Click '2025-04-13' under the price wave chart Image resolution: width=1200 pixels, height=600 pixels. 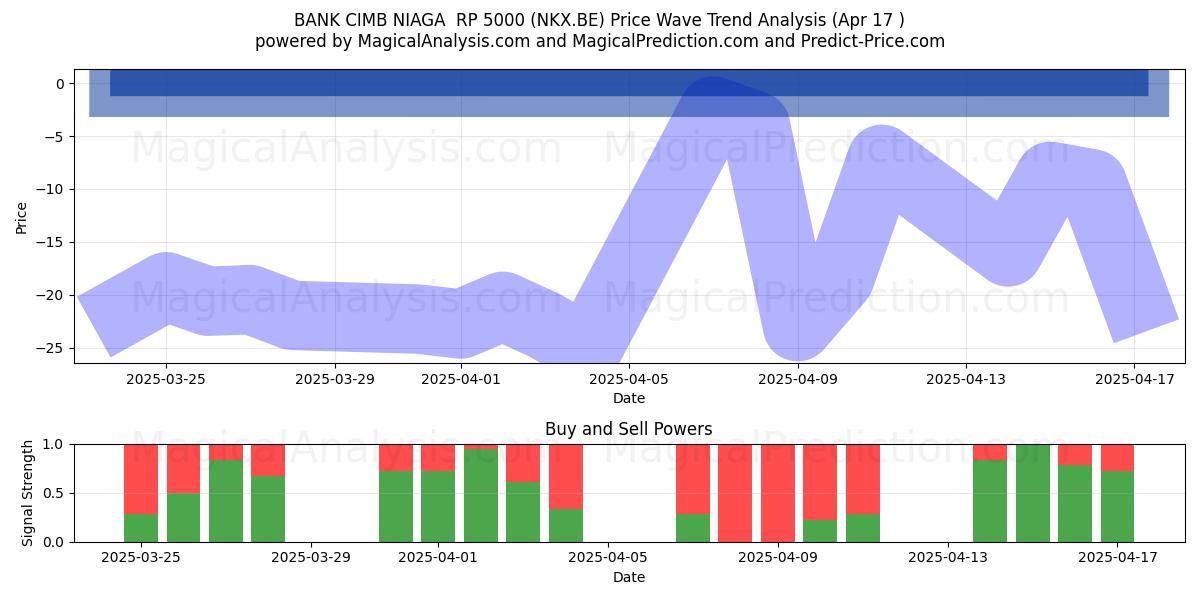coord(966,379)
